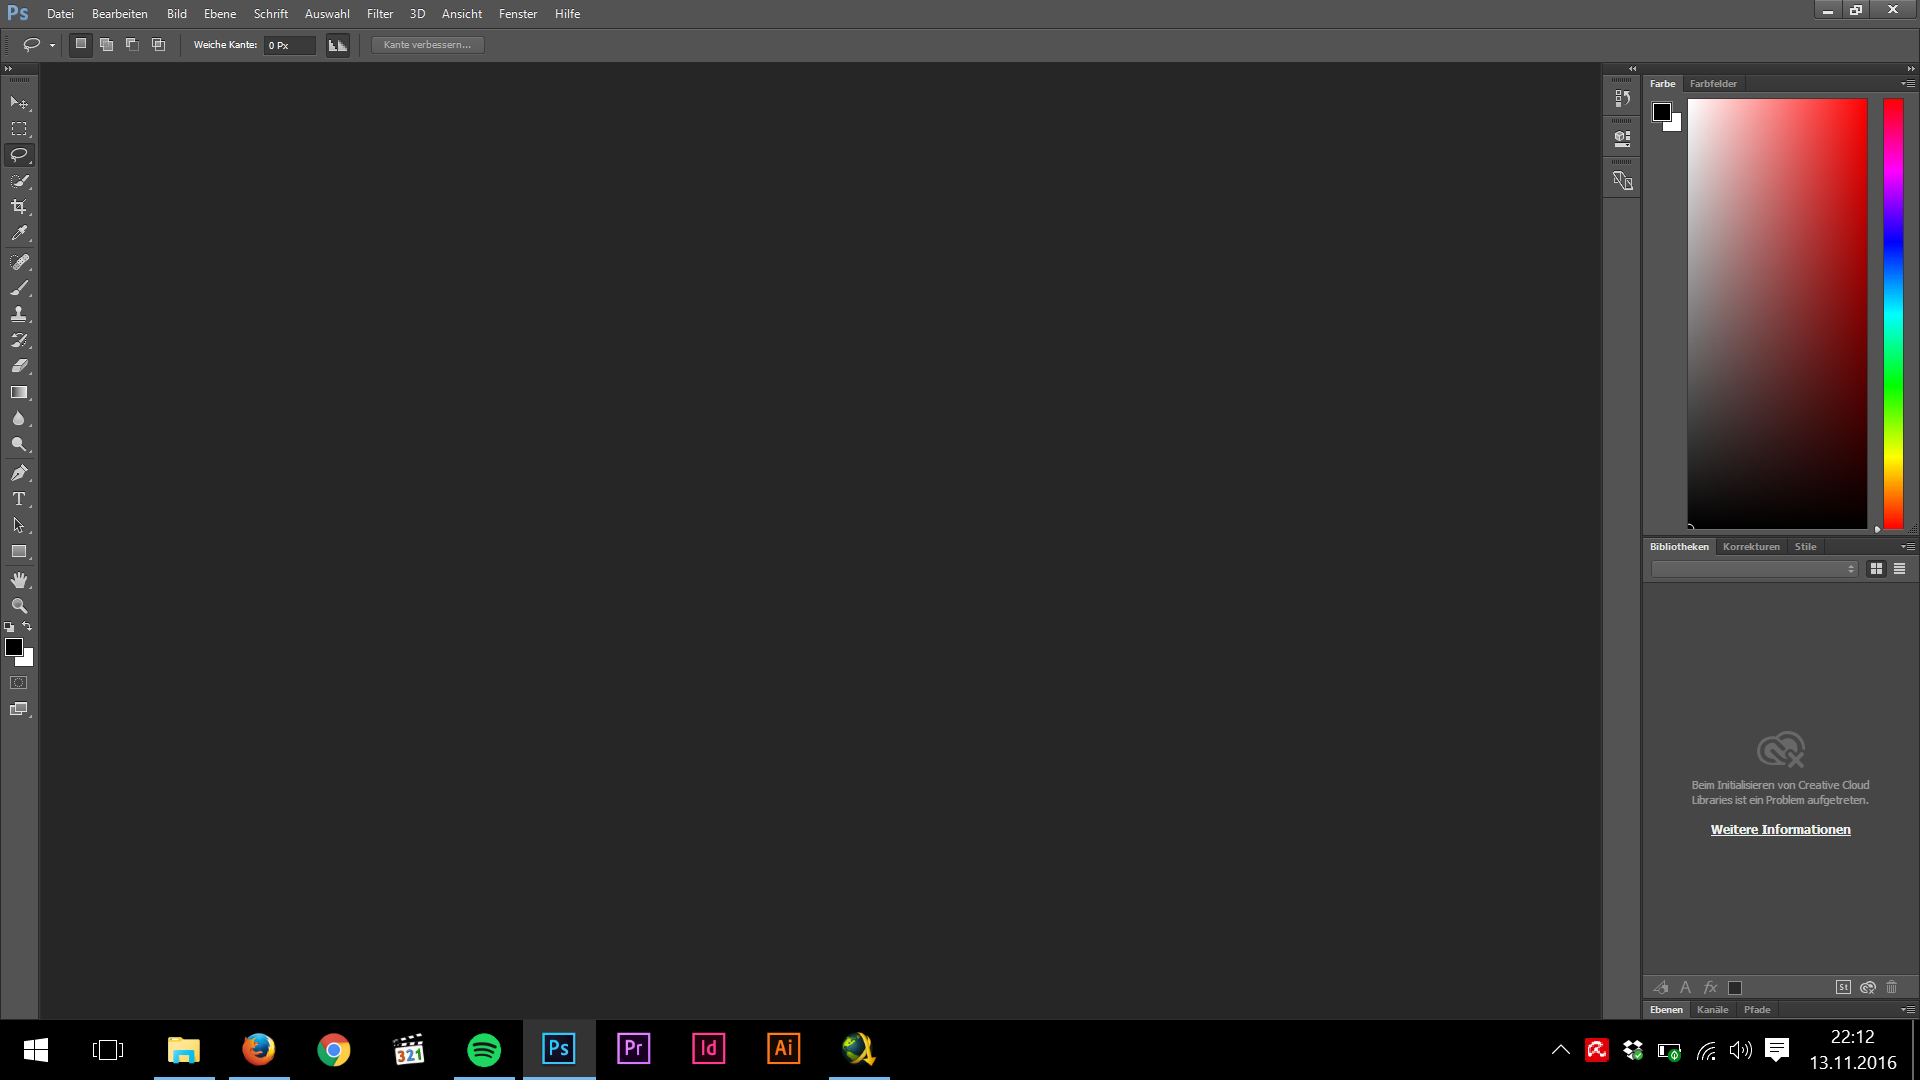Screen dimensions: 1920x1080
Task: Click the foreground color swatch in toolbox
Action: [14, 647]
